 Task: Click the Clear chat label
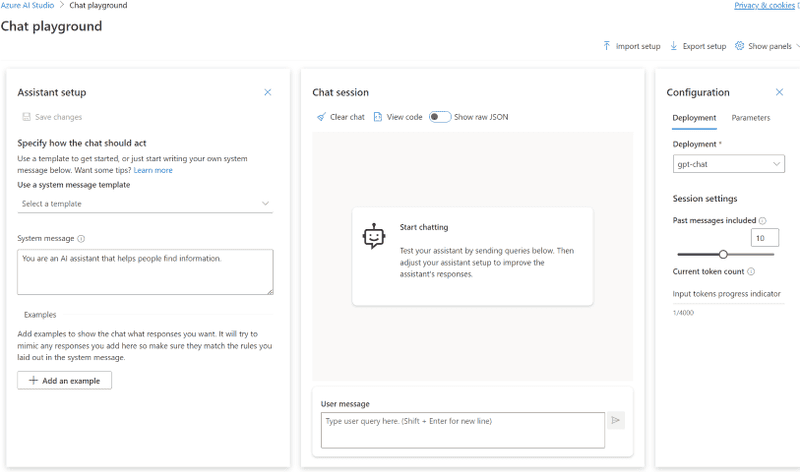click(x=347, y=117)
